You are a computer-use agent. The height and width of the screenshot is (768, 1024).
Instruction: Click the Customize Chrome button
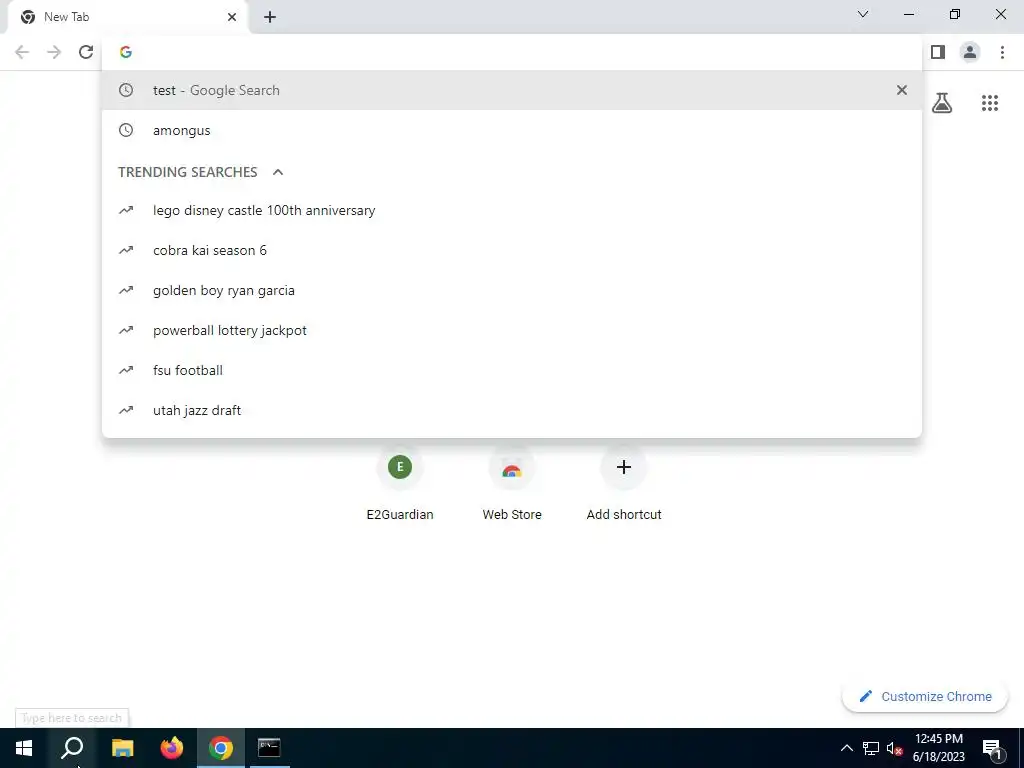click(925, 696)
